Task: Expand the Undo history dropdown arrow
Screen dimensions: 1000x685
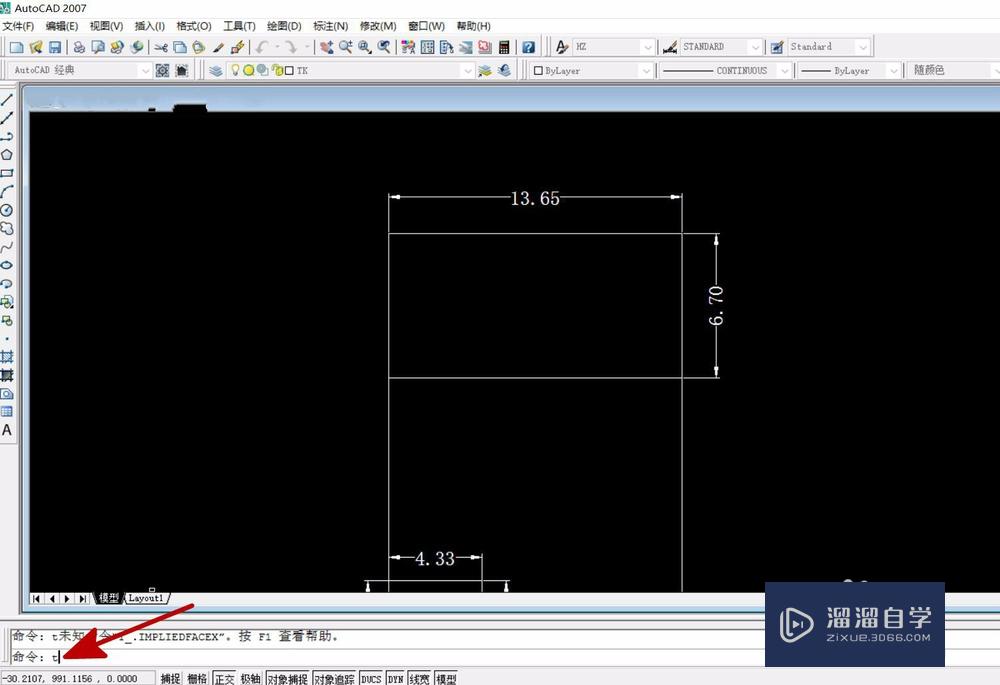Action: click(277, 47)
